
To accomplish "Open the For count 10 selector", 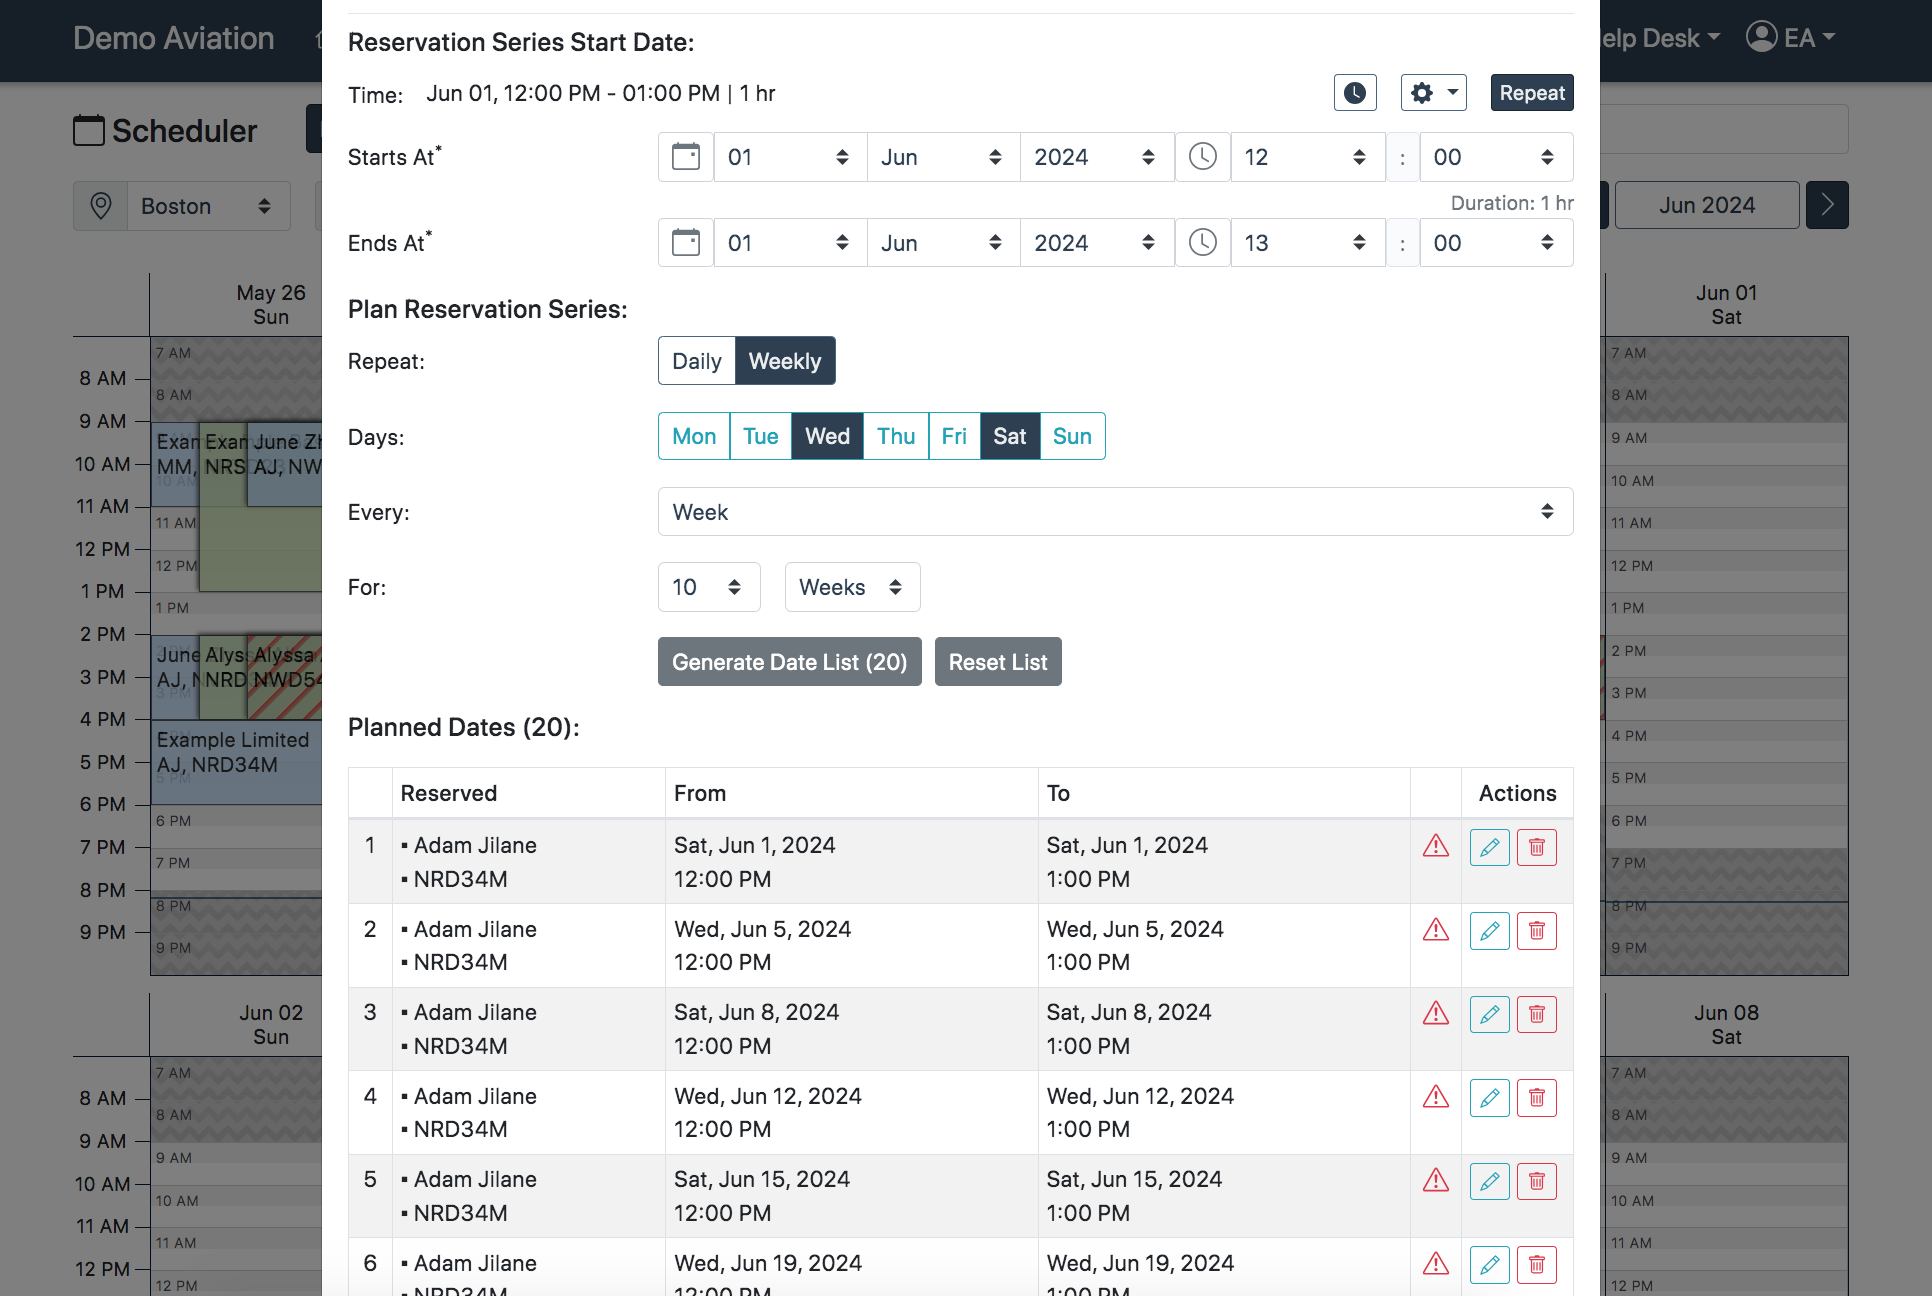I will click(708, 587).
